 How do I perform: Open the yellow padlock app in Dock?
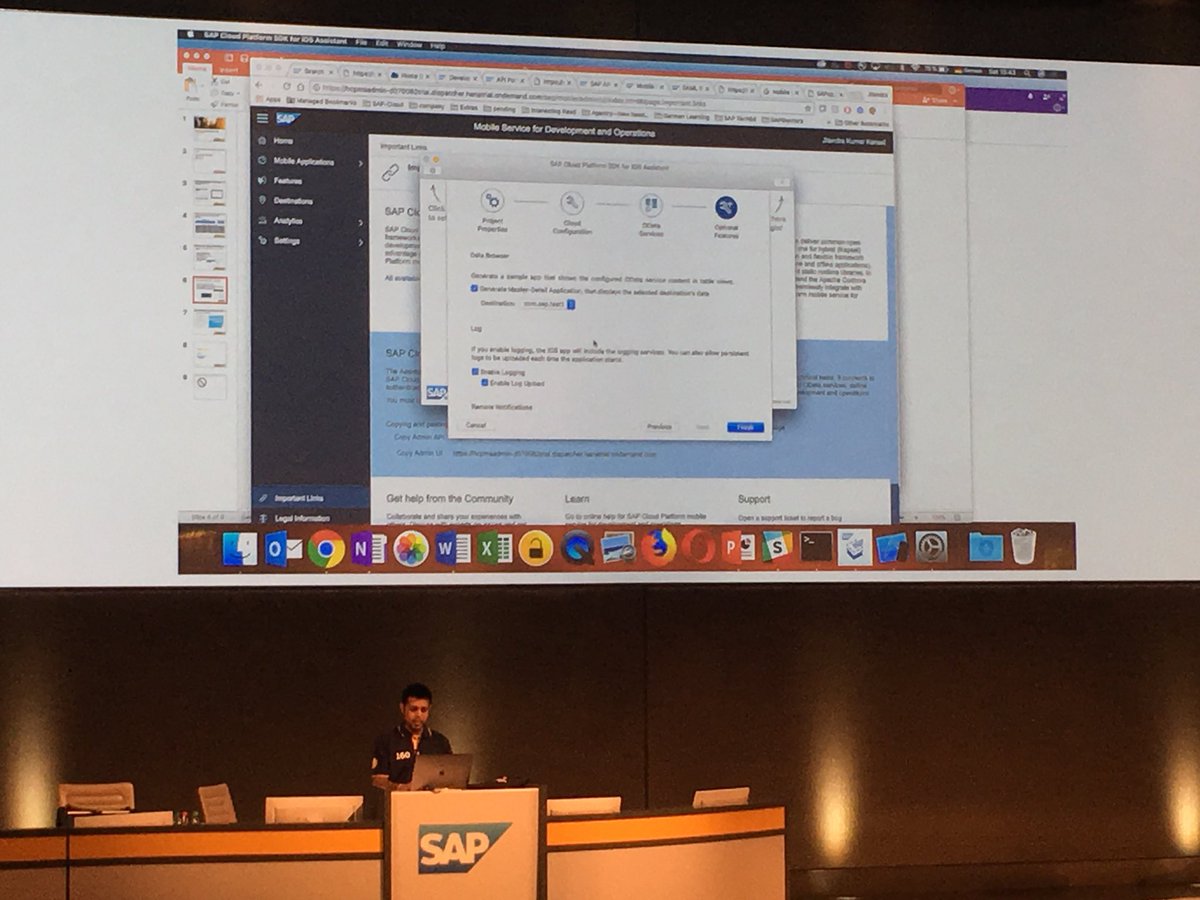click(536, 548)
